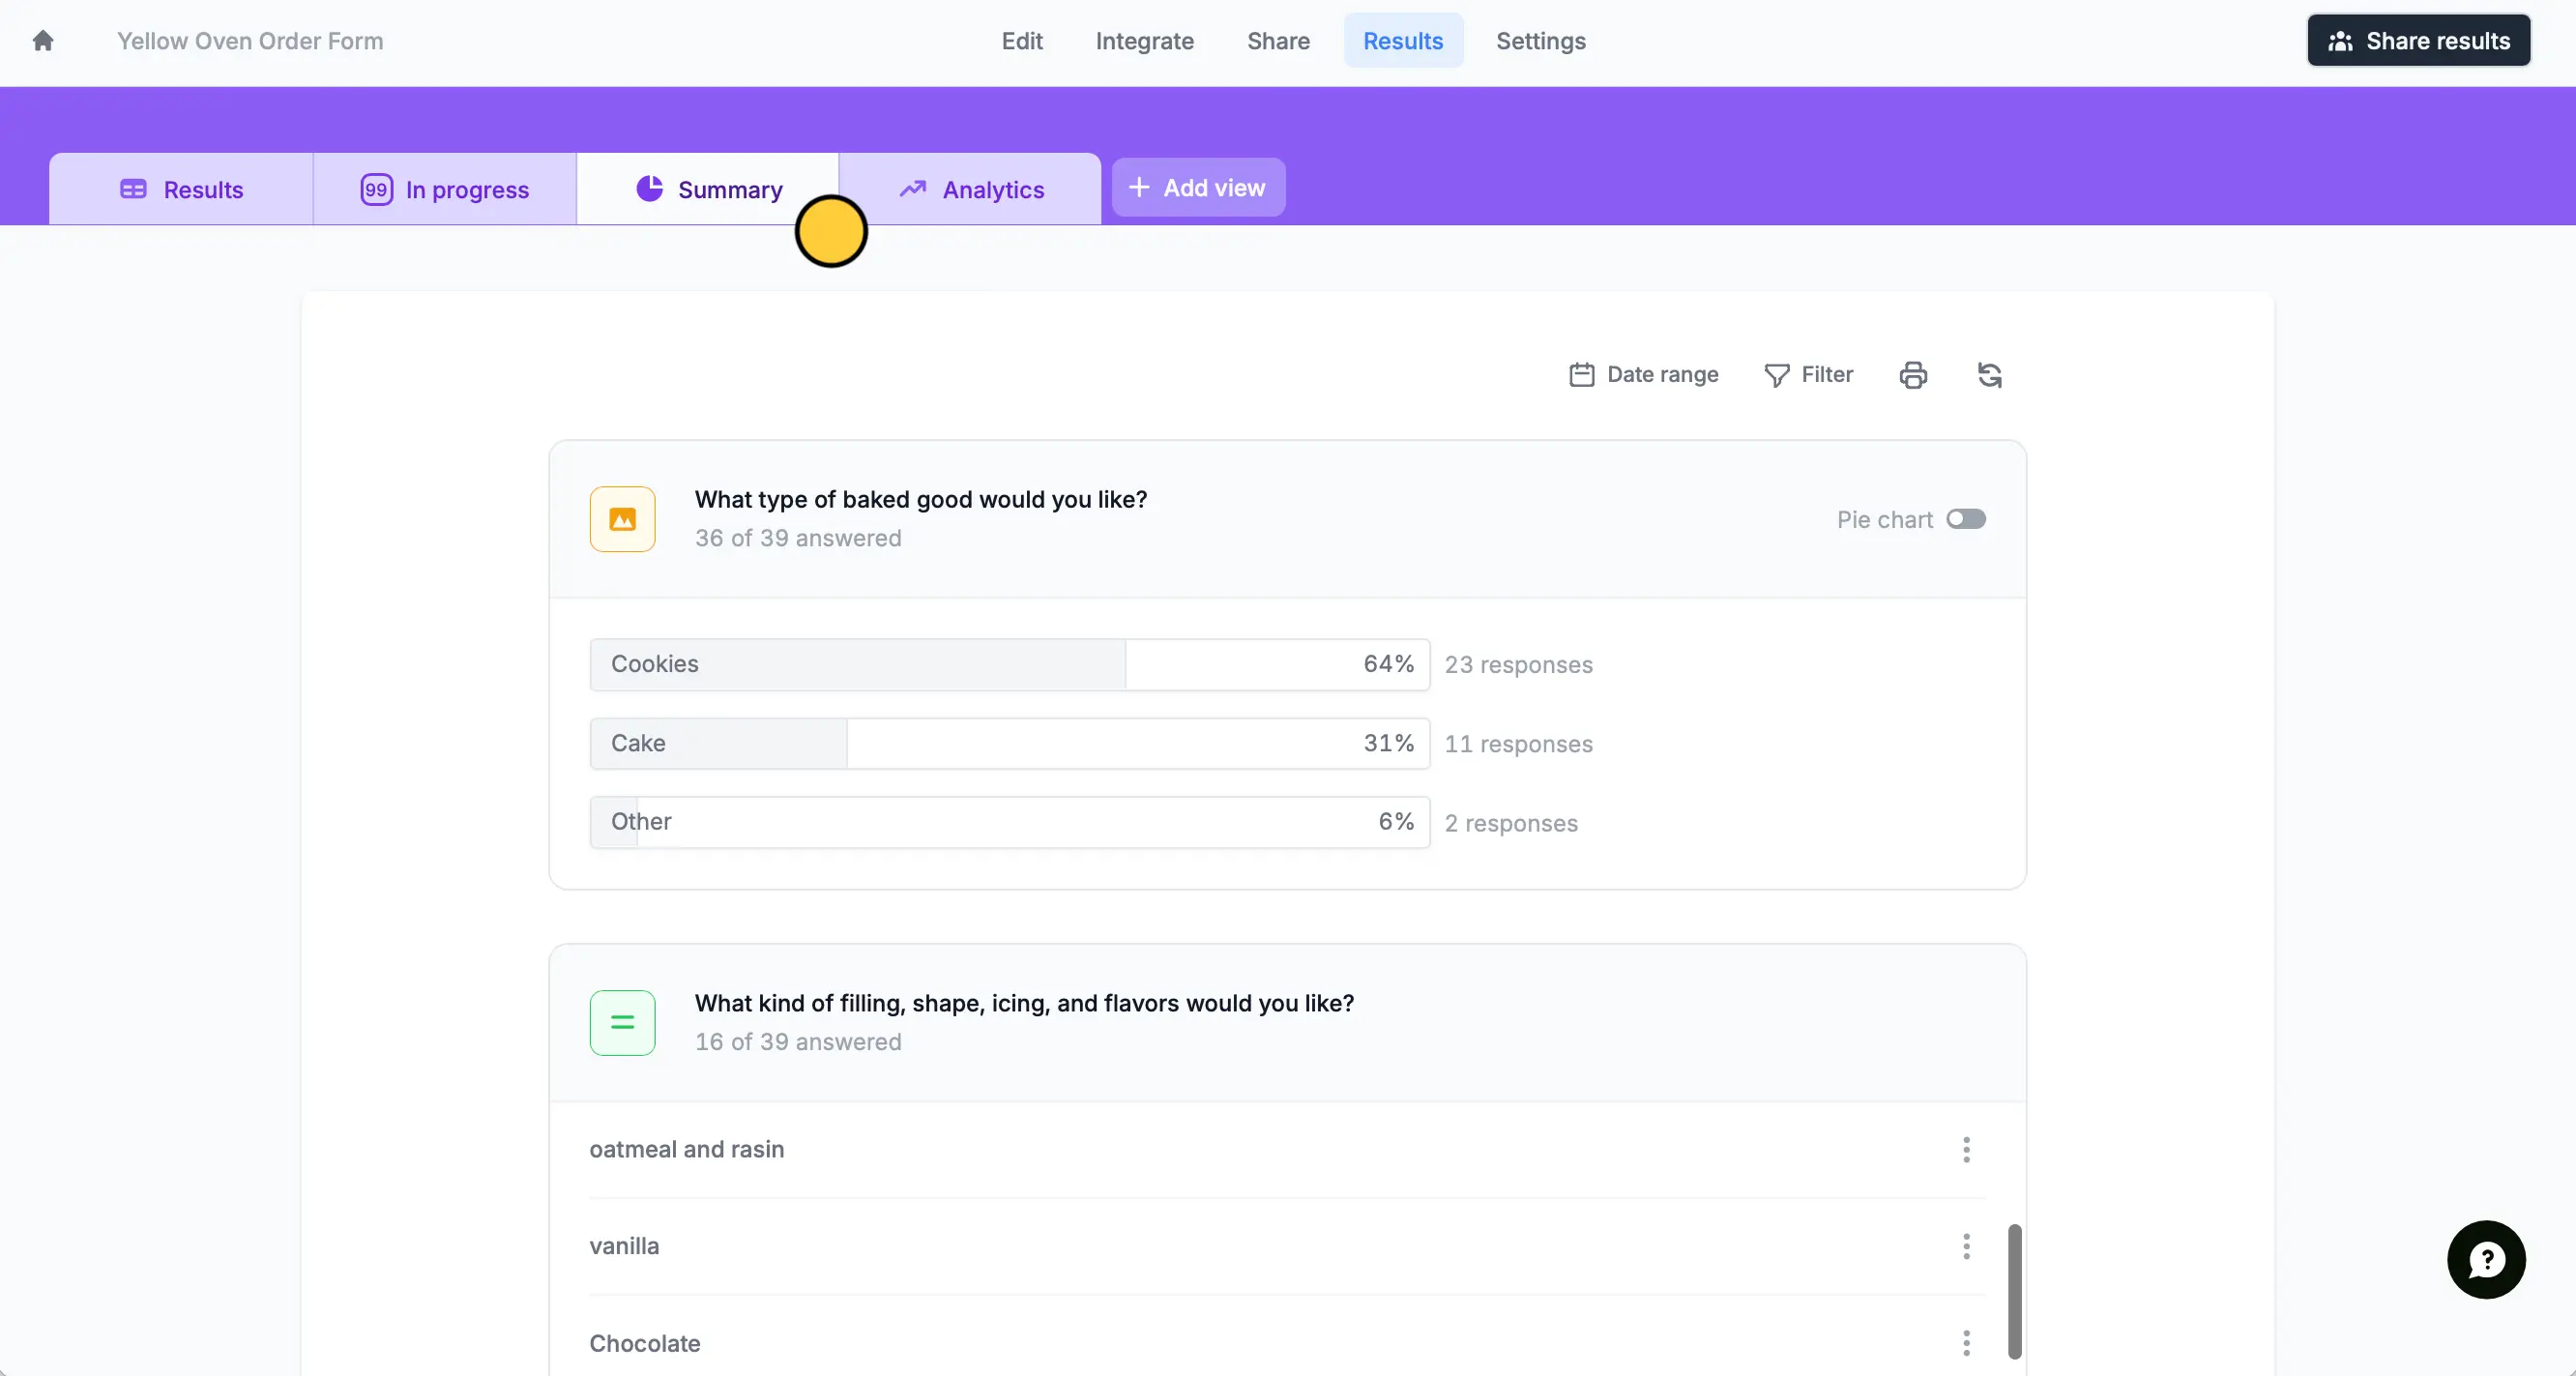Open the Edit menu item
This screenshot has height=1376, width=2576.
click(1021, 41)
